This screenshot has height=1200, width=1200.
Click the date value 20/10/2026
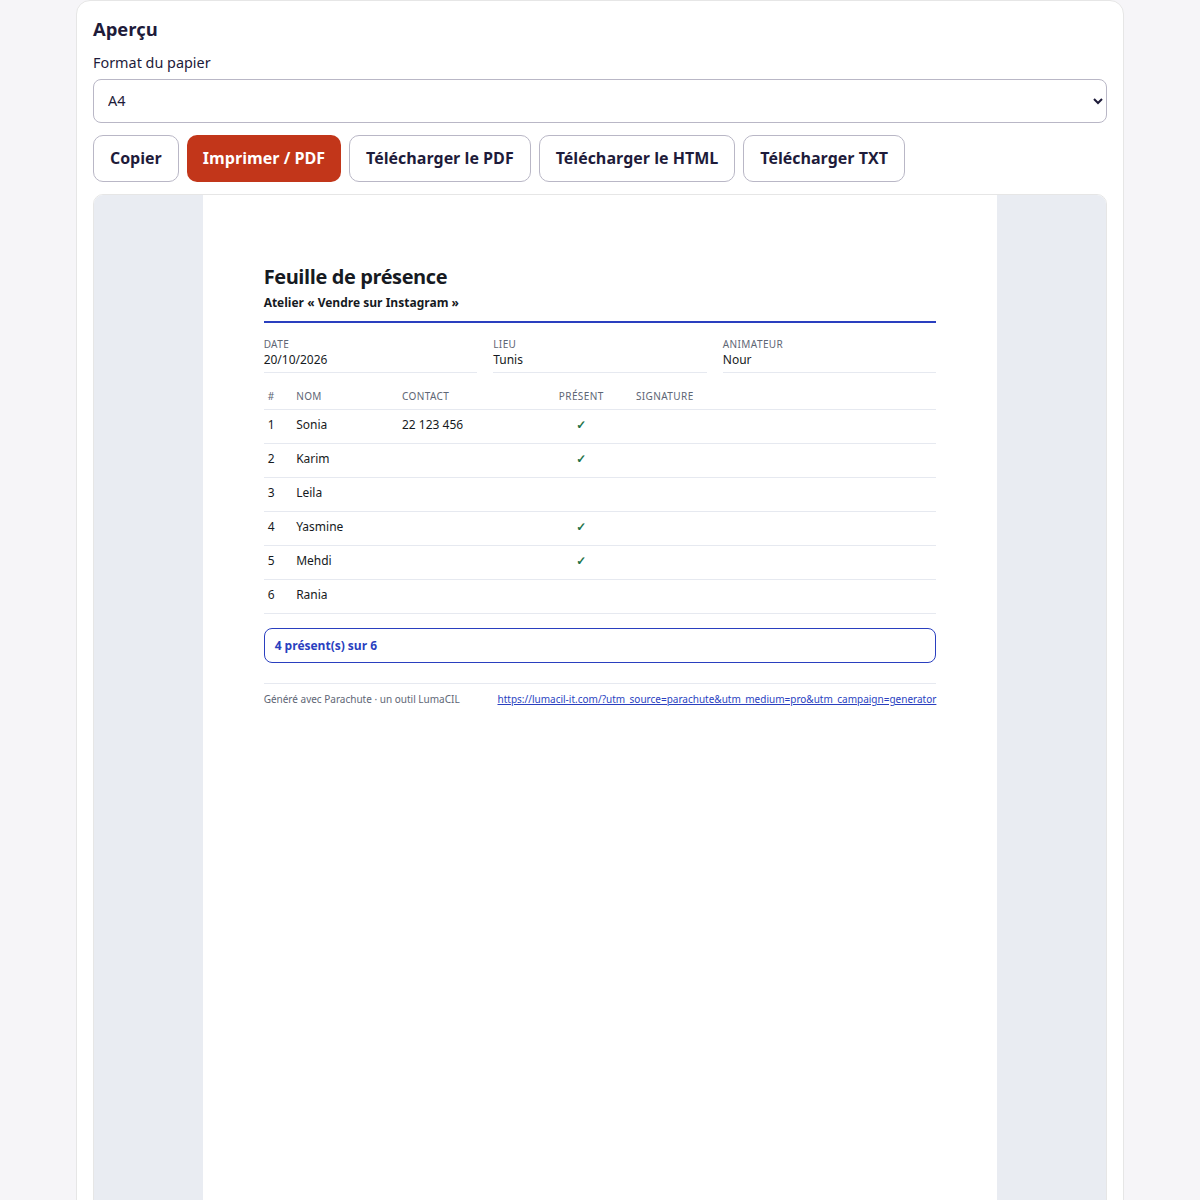(295, 360)
